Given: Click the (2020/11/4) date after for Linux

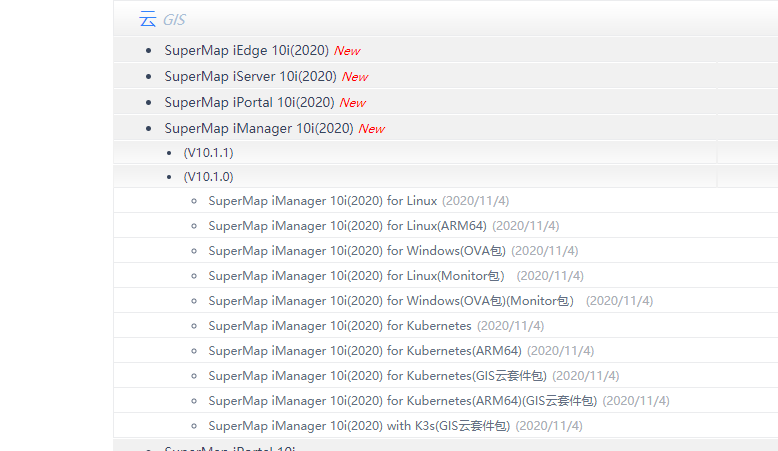Looking at the screenshot, I should [x=475, y=201].
